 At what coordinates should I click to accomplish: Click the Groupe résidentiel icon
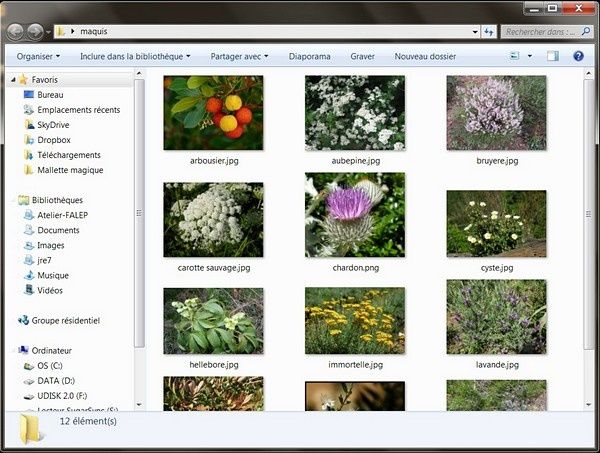[23, 320]
